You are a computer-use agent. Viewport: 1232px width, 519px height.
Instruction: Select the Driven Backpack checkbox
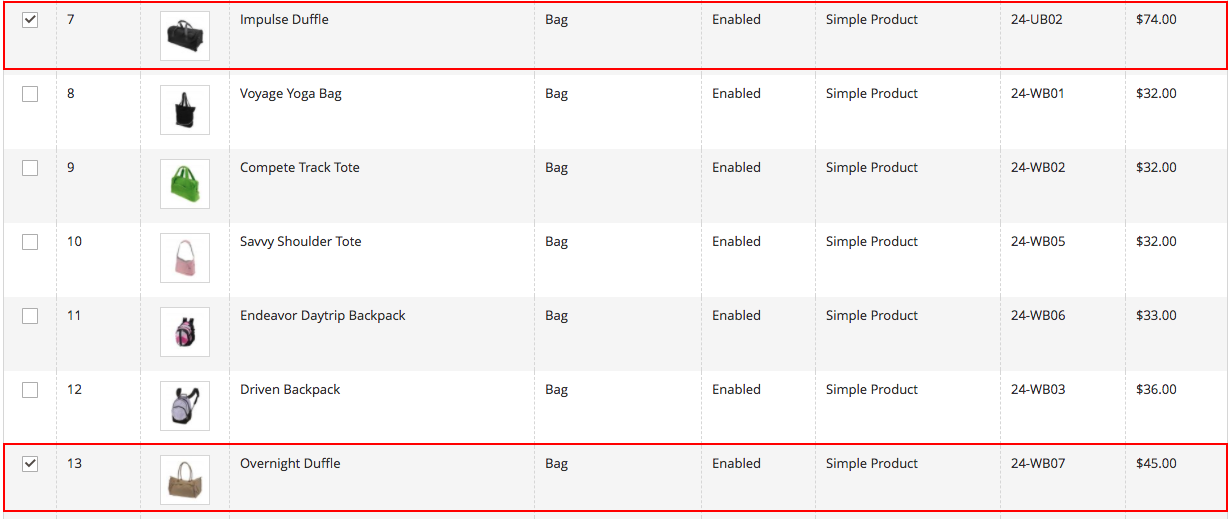30,390
